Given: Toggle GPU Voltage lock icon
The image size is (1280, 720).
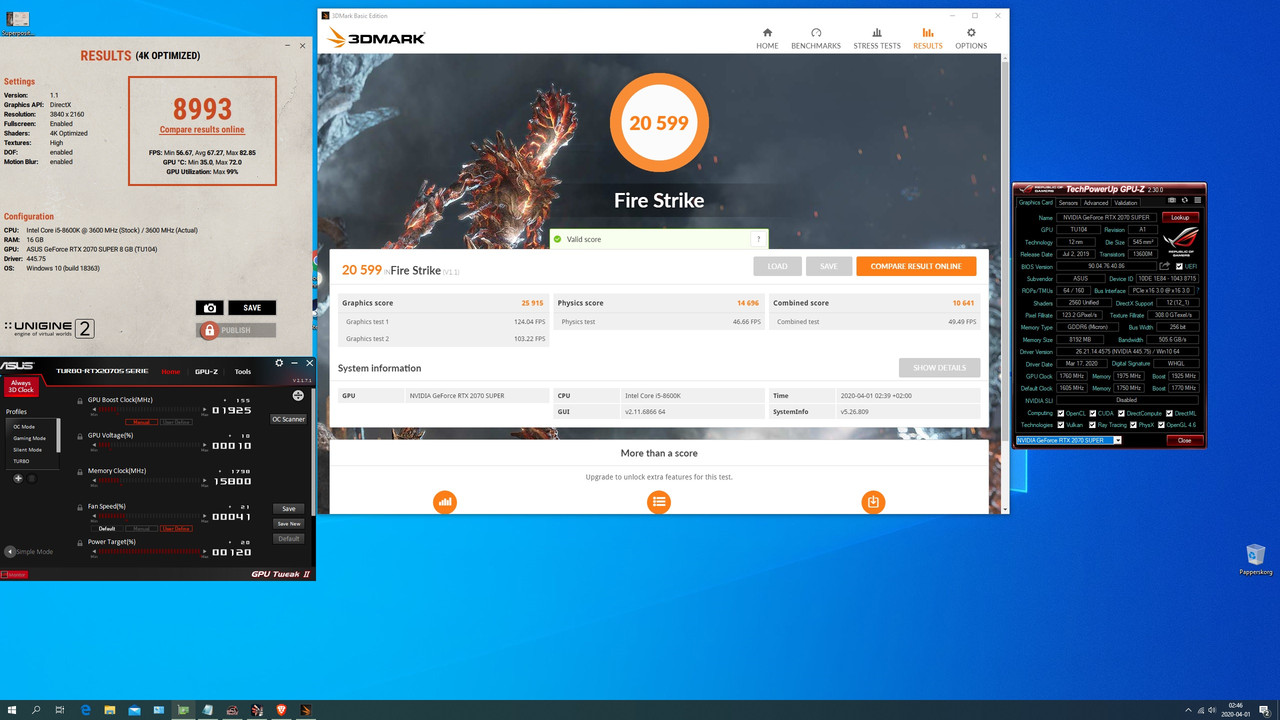Looking at the screenshot, I should point(80,437).
